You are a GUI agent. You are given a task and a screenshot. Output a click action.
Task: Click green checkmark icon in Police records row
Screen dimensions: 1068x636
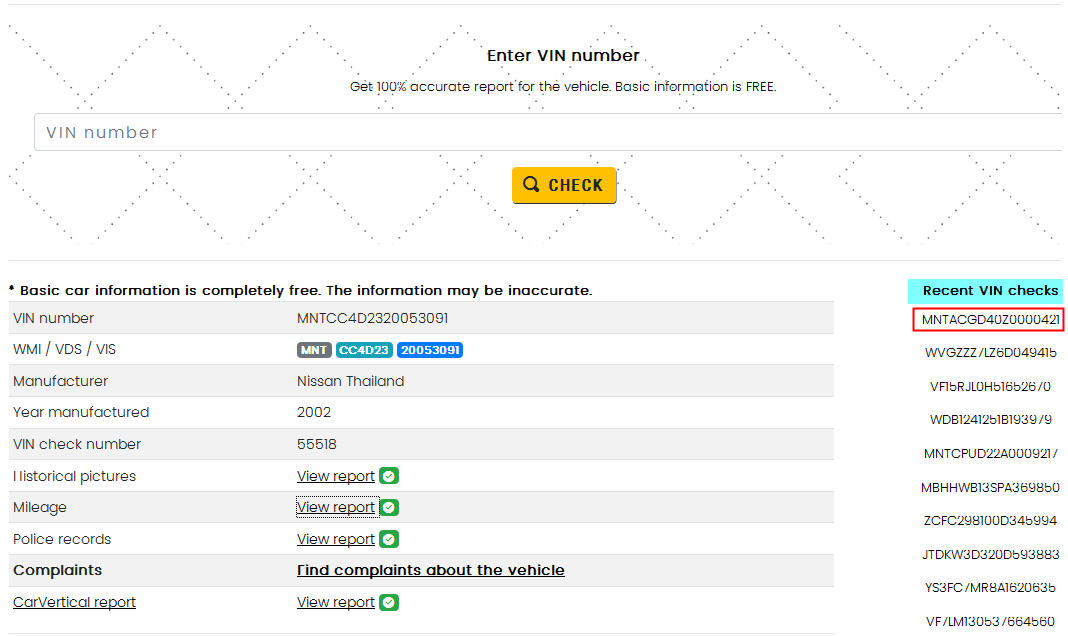tap(389, 539)
